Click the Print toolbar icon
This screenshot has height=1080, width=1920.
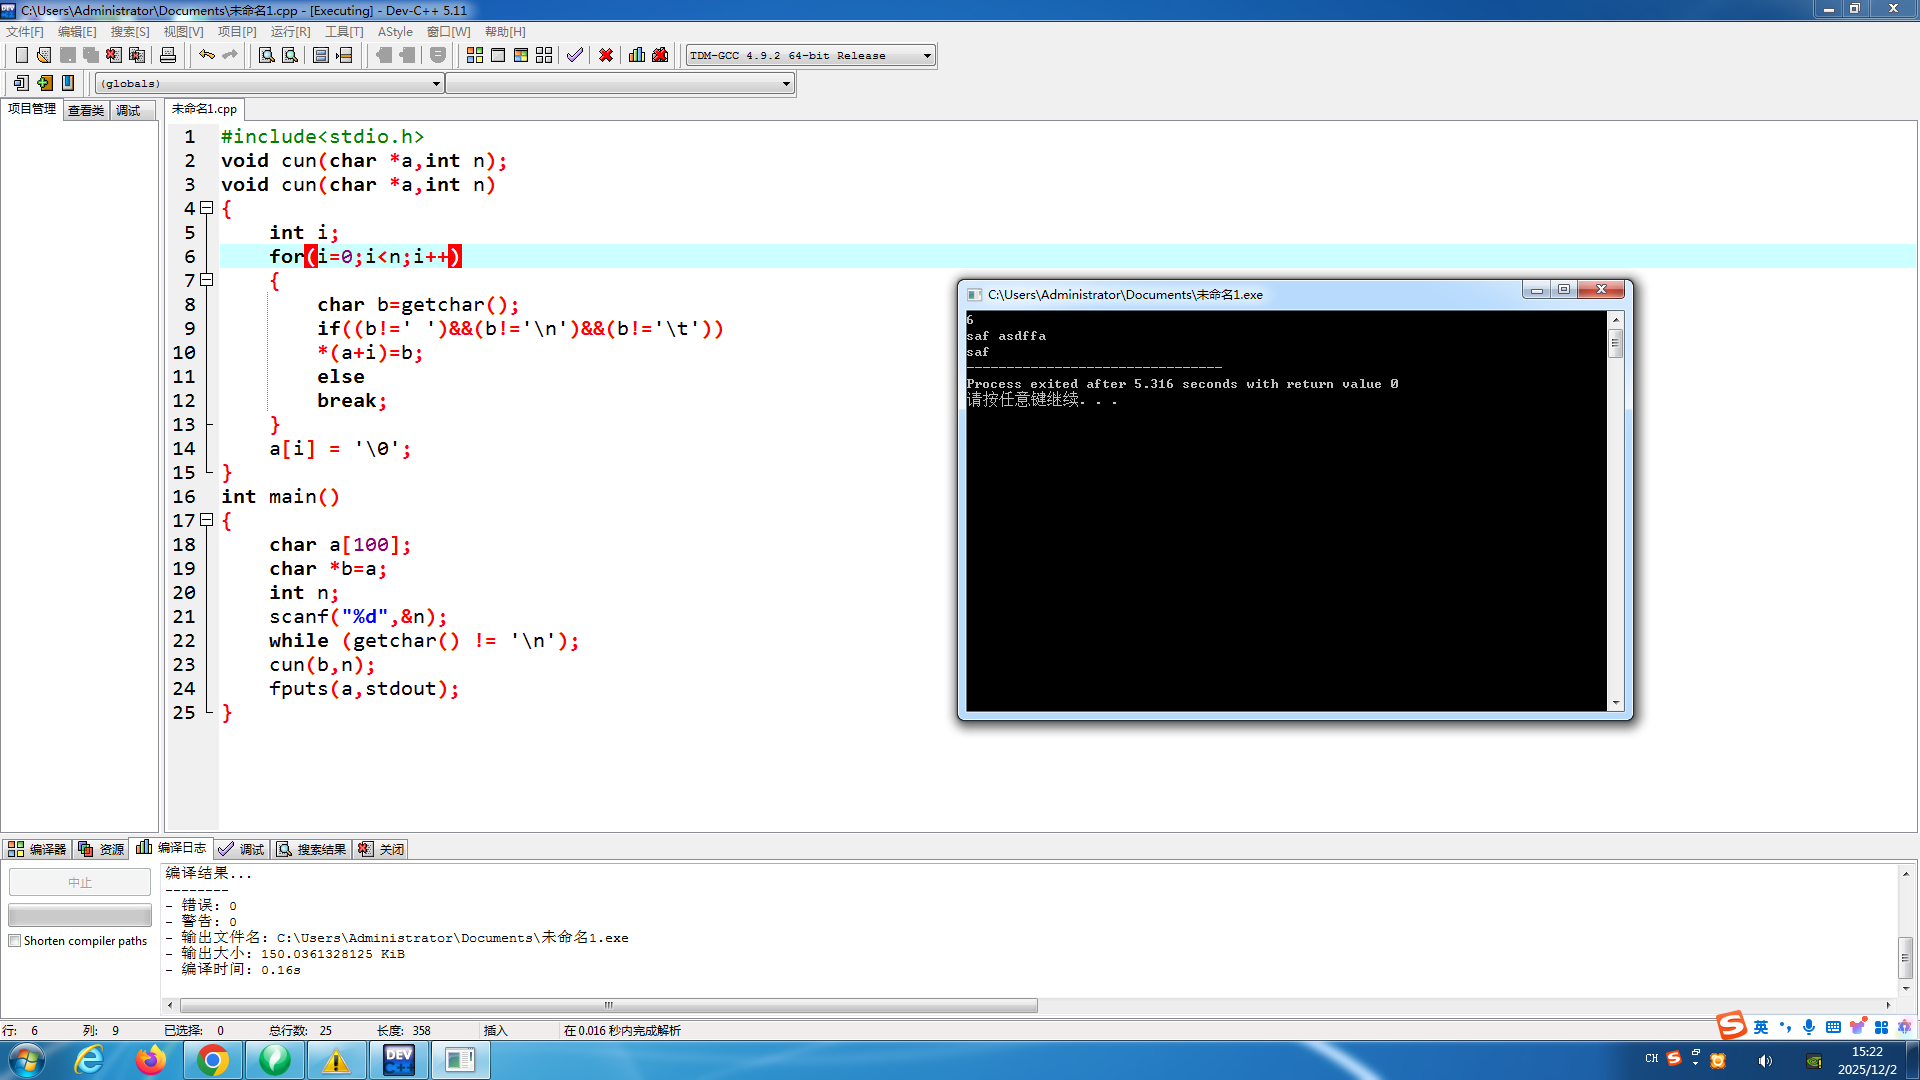(x=168, y=55)
